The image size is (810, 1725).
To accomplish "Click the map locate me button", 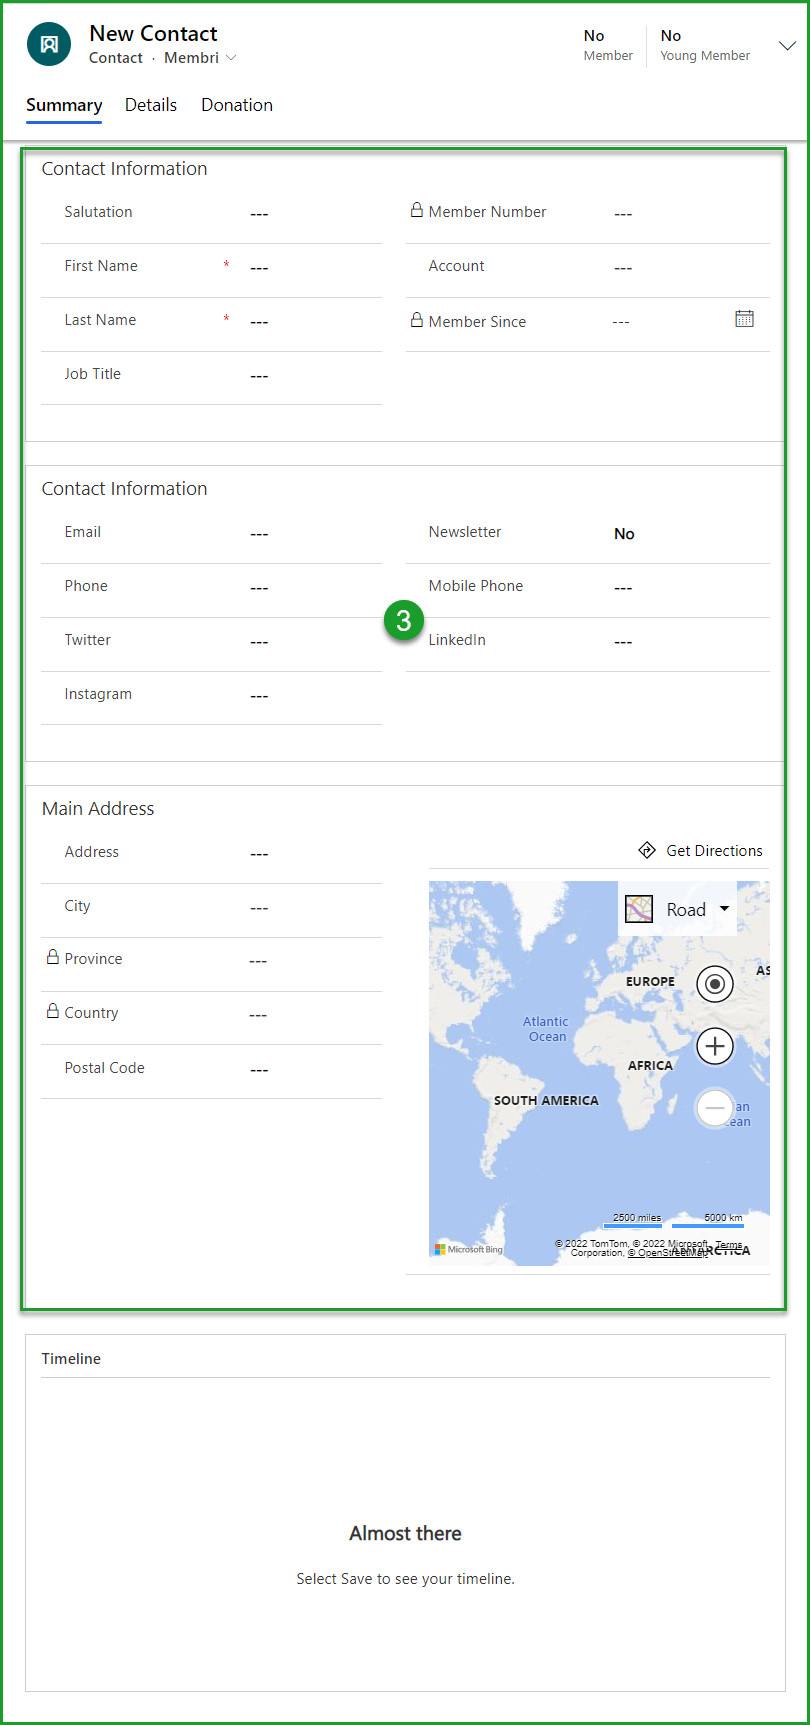I will click(714, 984).
